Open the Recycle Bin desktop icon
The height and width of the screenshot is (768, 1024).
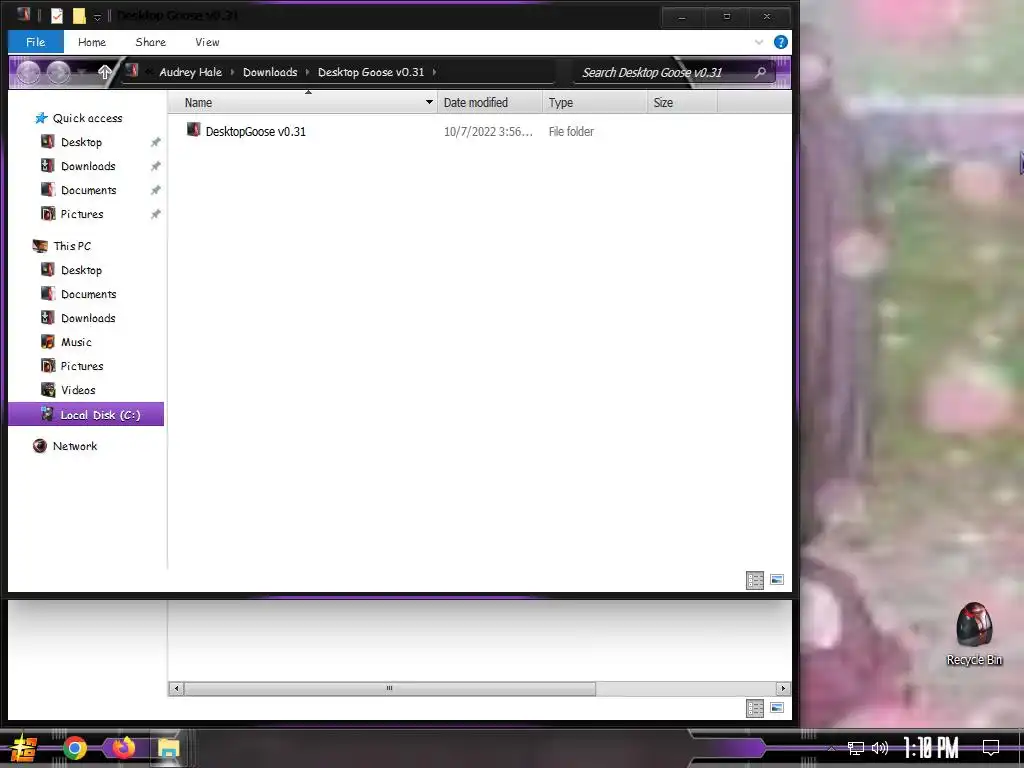coord(974,633)
